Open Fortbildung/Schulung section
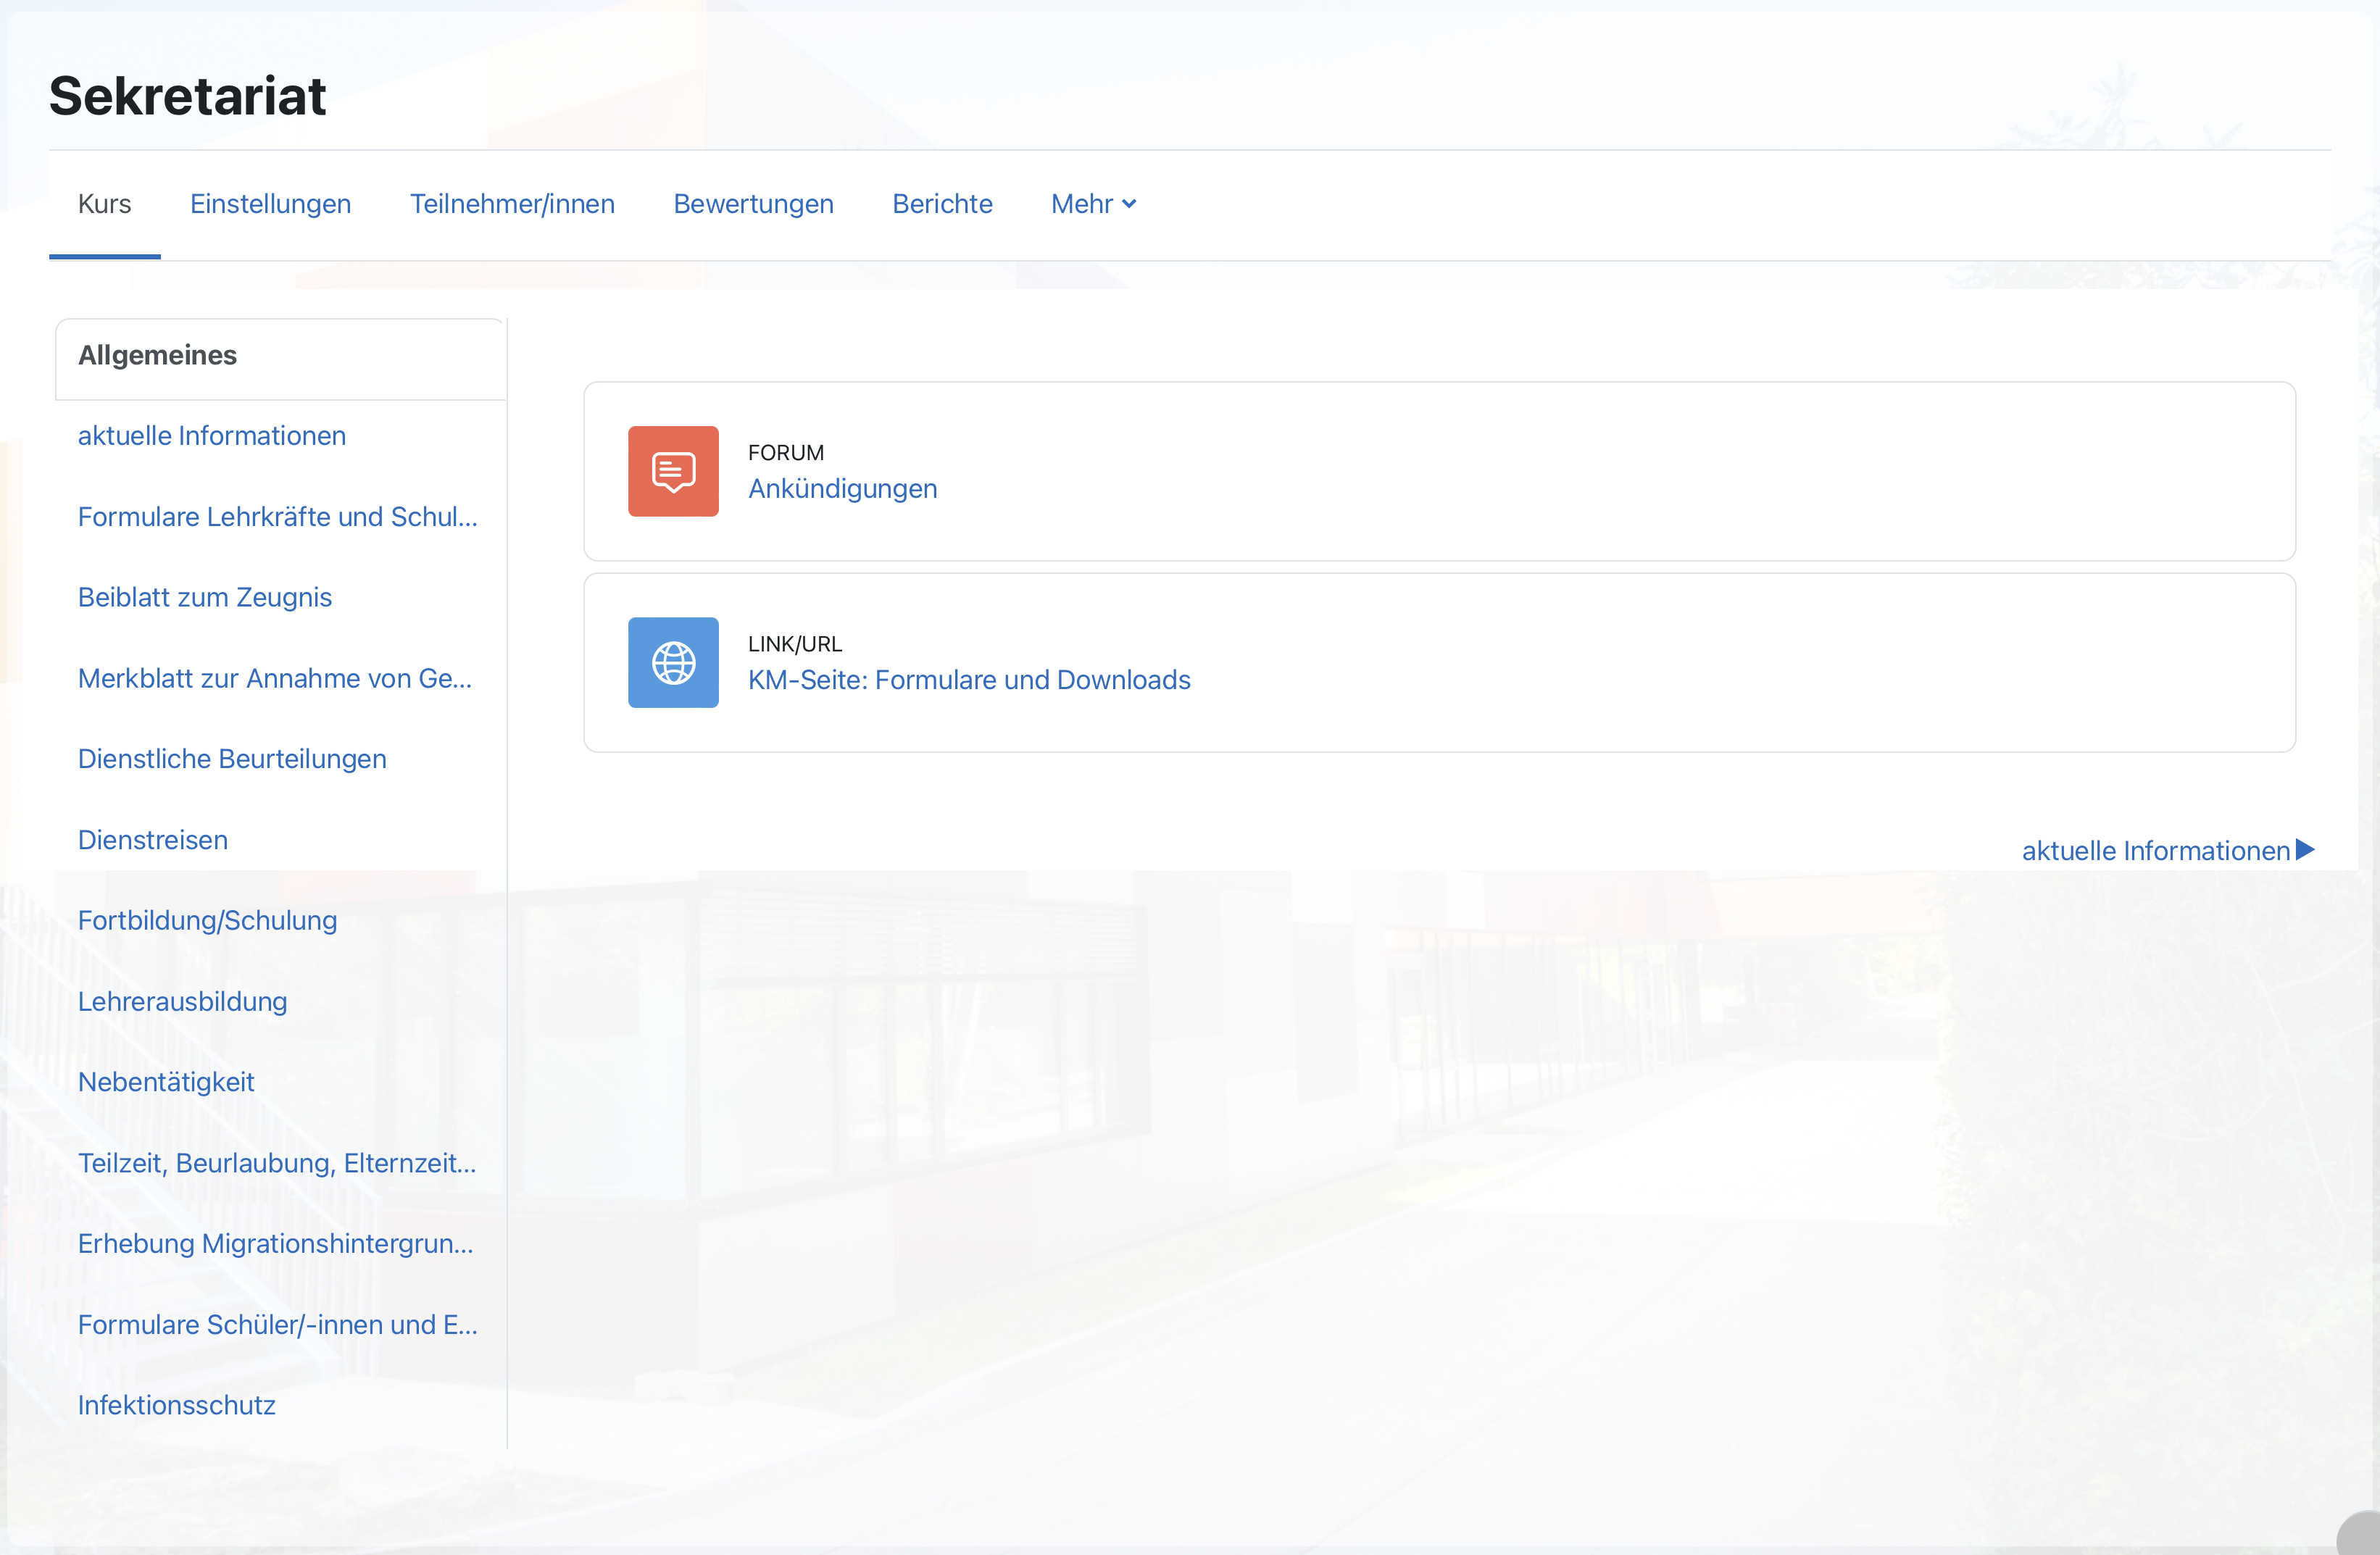Viewport: 2380px width, 1555px height. 207,920
